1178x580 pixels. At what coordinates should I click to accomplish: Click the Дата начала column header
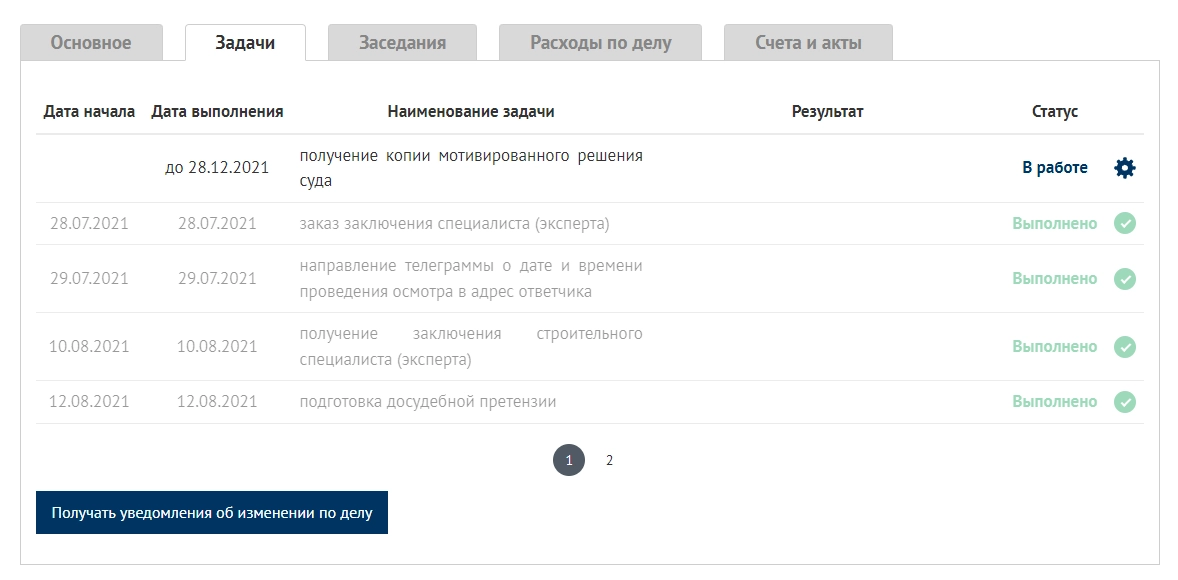click(x=89, y=112)
